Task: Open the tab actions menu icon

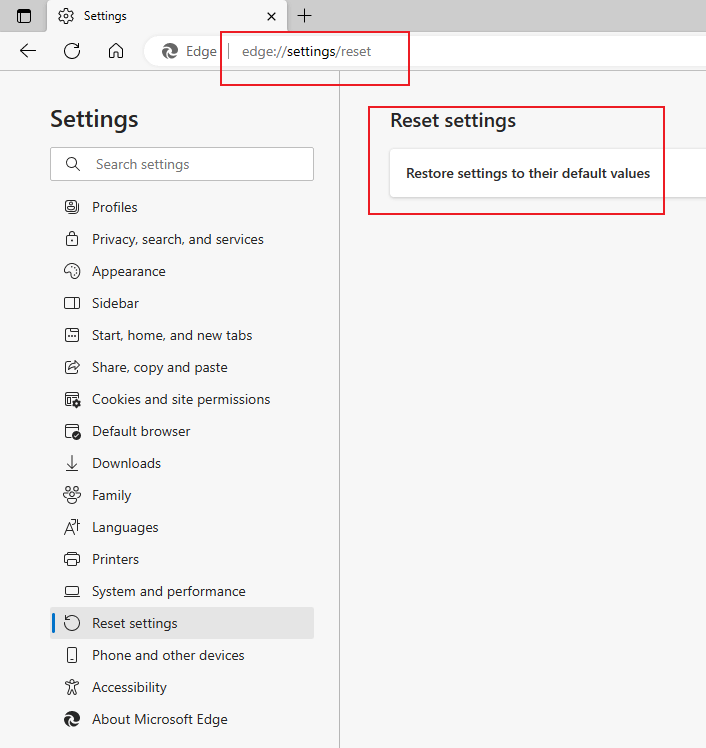Action: point(24,16)
